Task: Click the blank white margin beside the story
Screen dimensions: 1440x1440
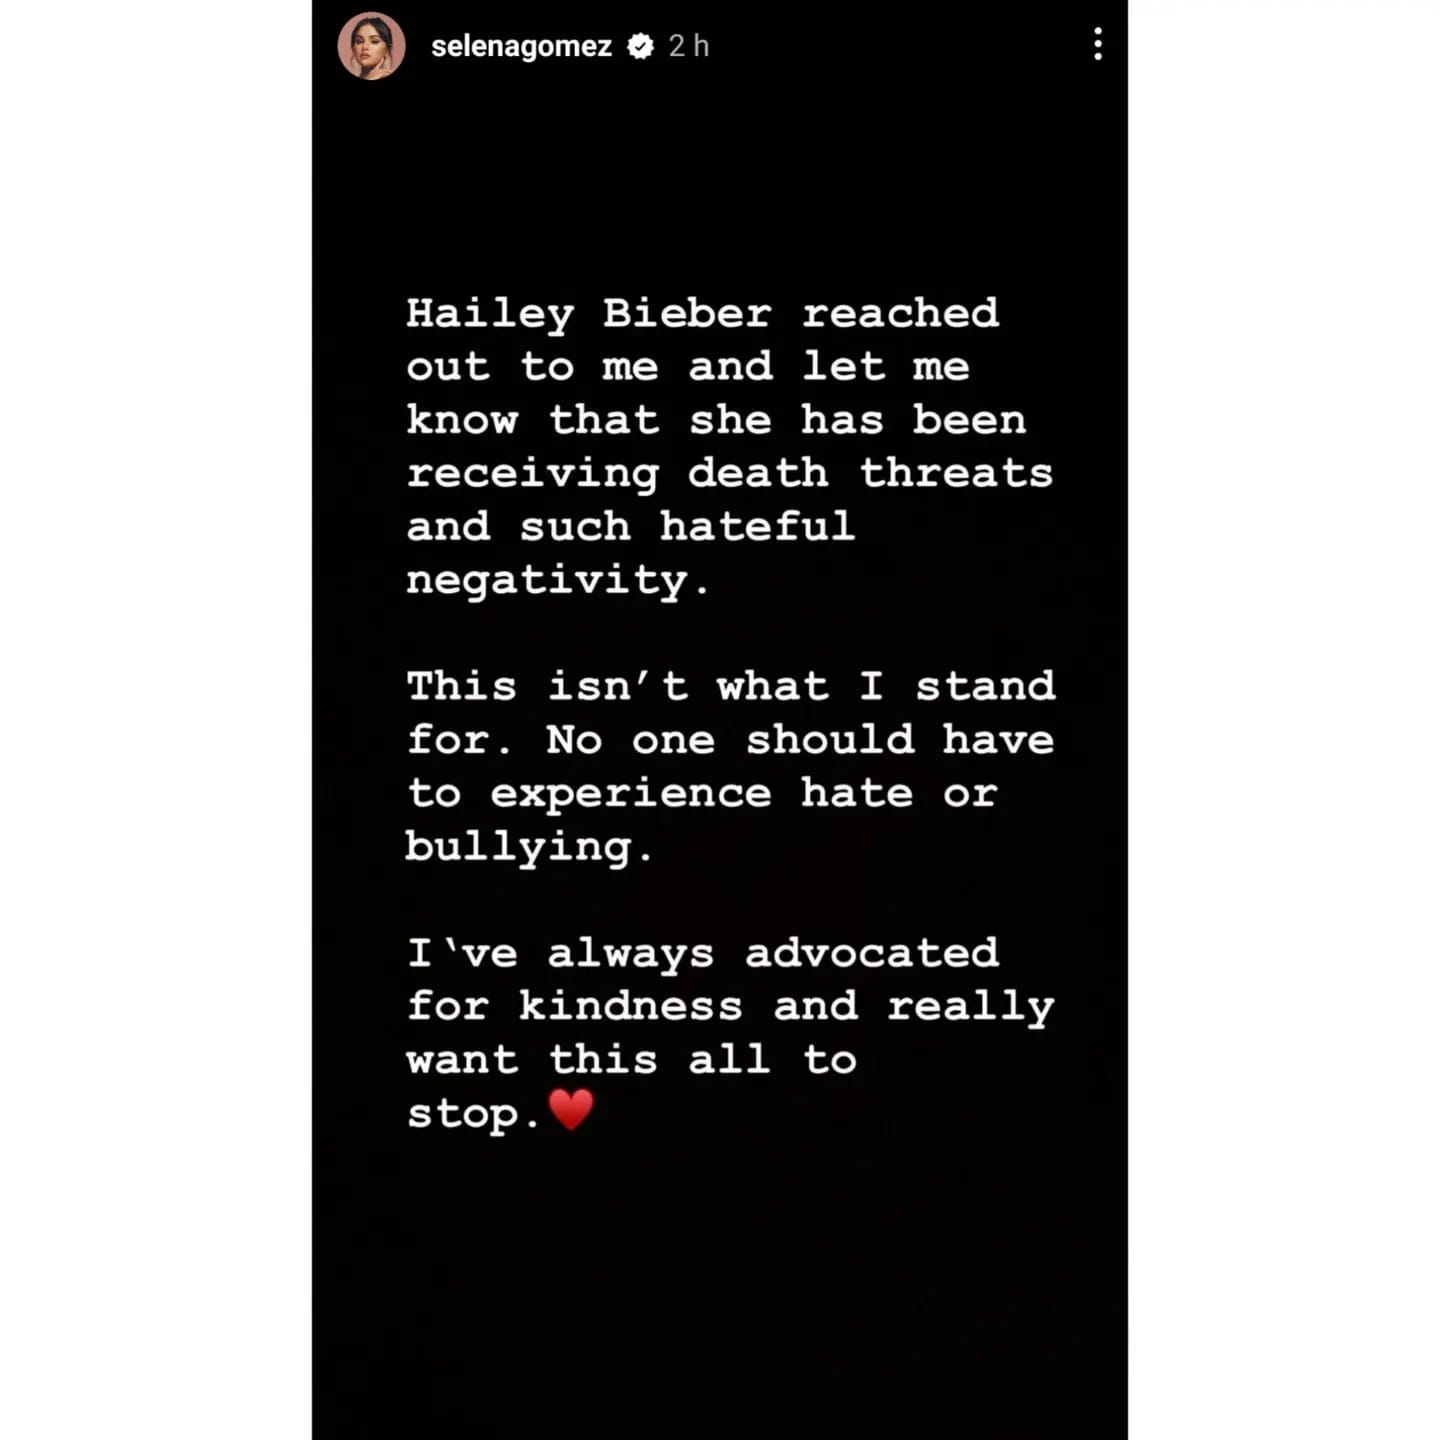Action: (155, 720)
